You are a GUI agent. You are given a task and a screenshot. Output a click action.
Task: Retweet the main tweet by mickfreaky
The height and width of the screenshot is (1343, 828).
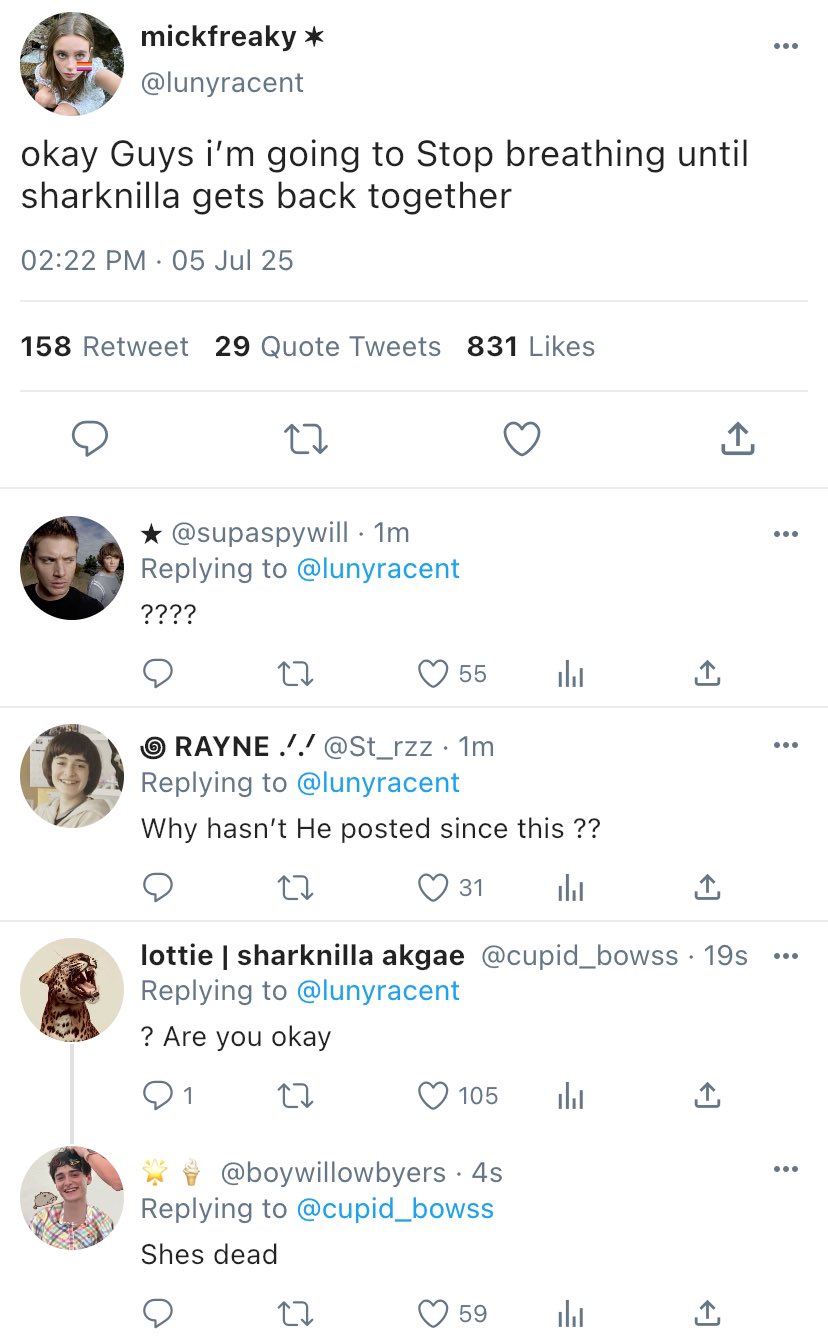(x=305, y=439)
